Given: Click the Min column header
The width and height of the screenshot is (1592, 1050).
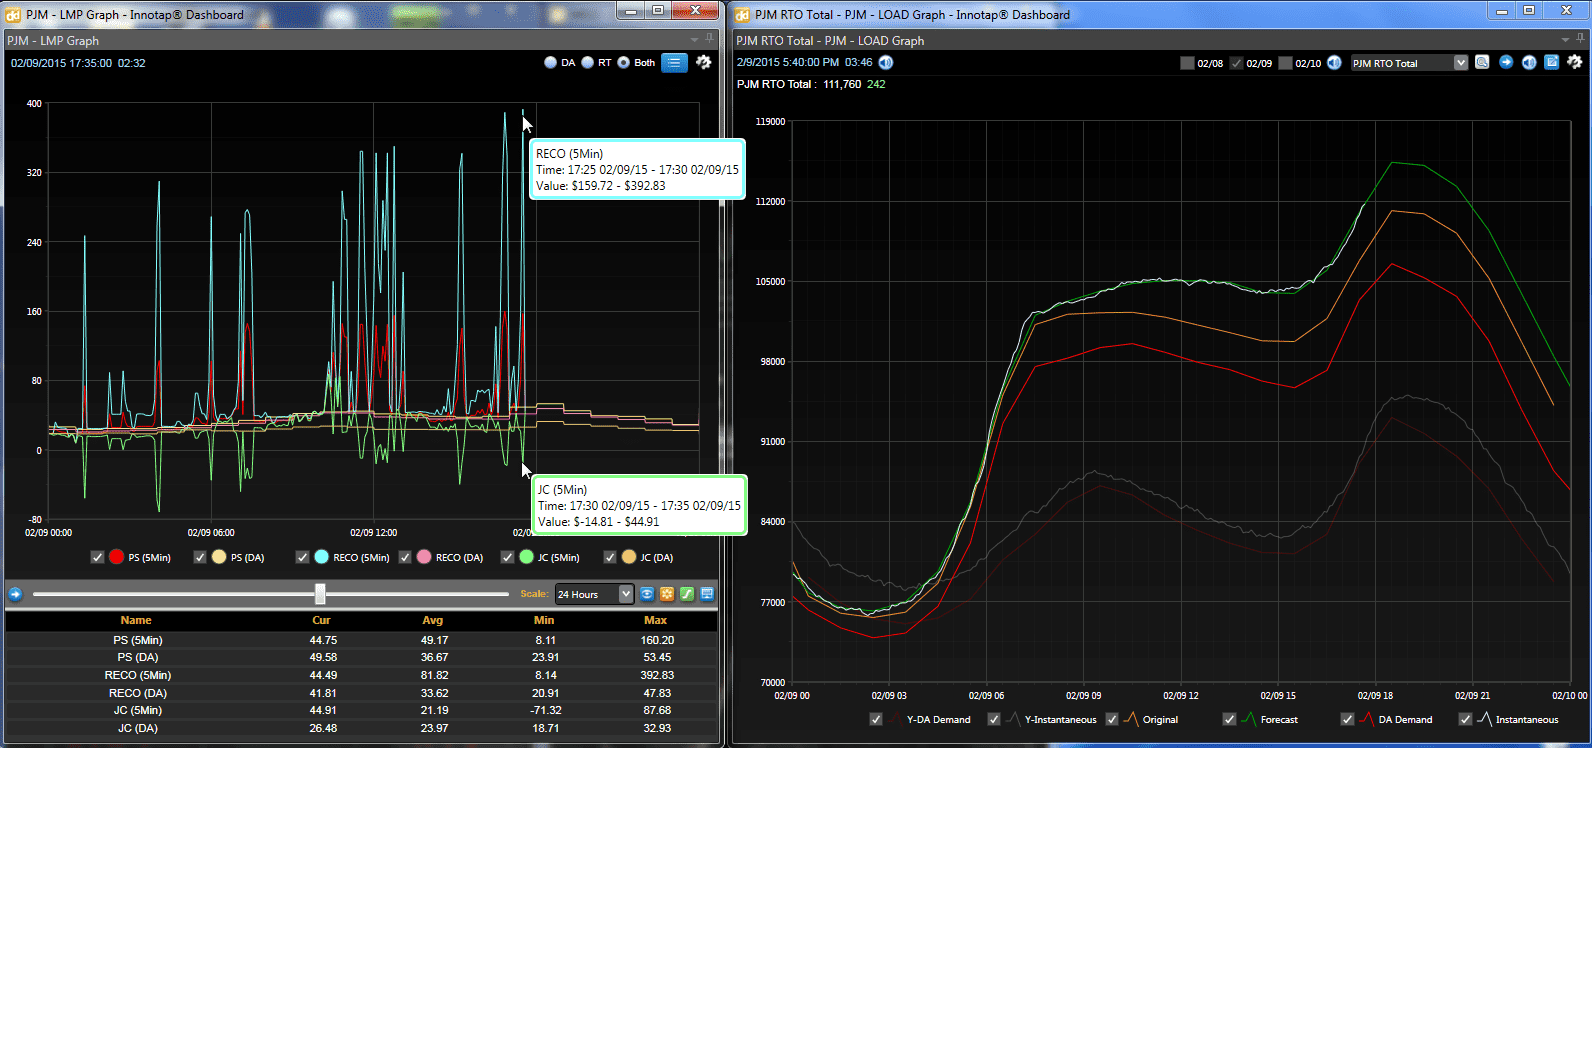Looking at the screenshot, I should pos(544,620).
